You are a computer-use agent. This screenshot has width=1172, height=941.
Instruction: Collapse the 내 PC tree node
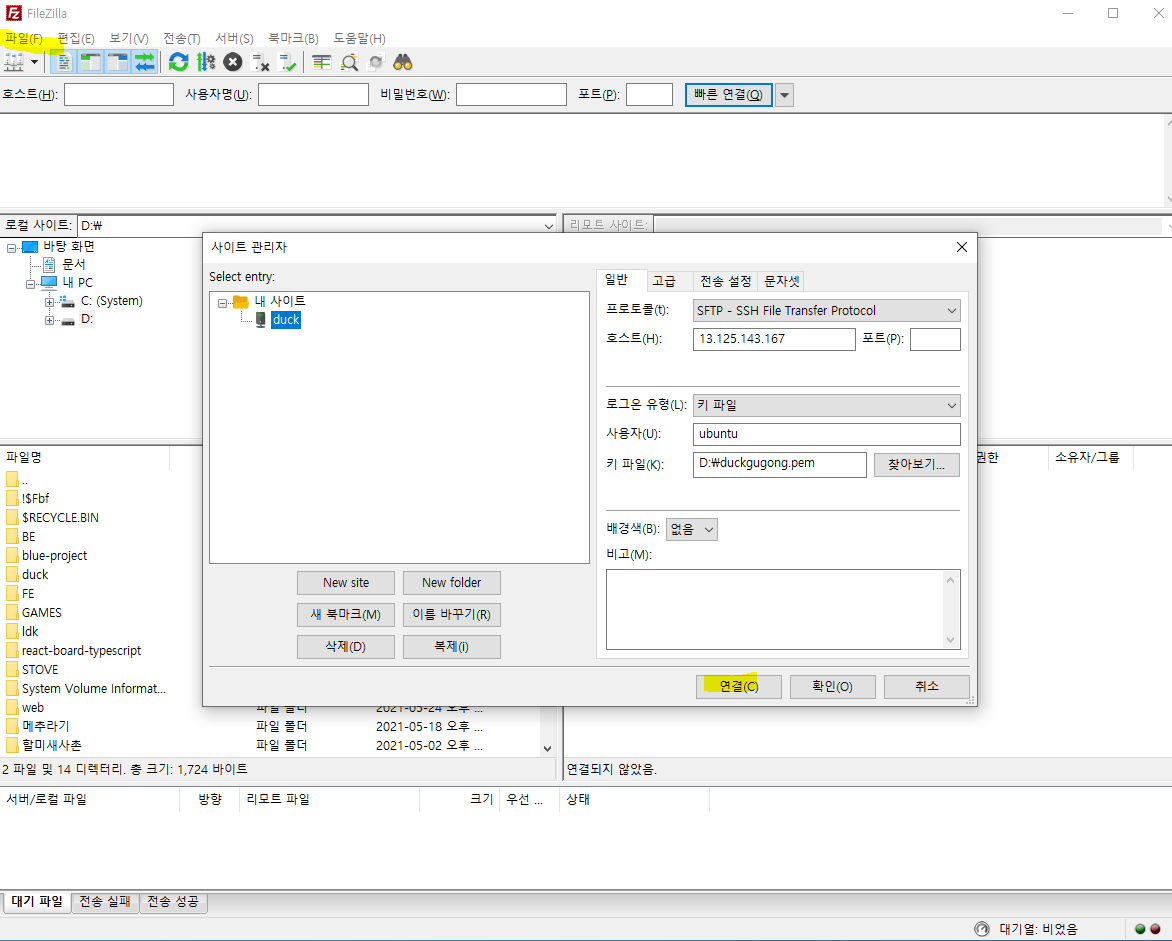pos(30,283)
